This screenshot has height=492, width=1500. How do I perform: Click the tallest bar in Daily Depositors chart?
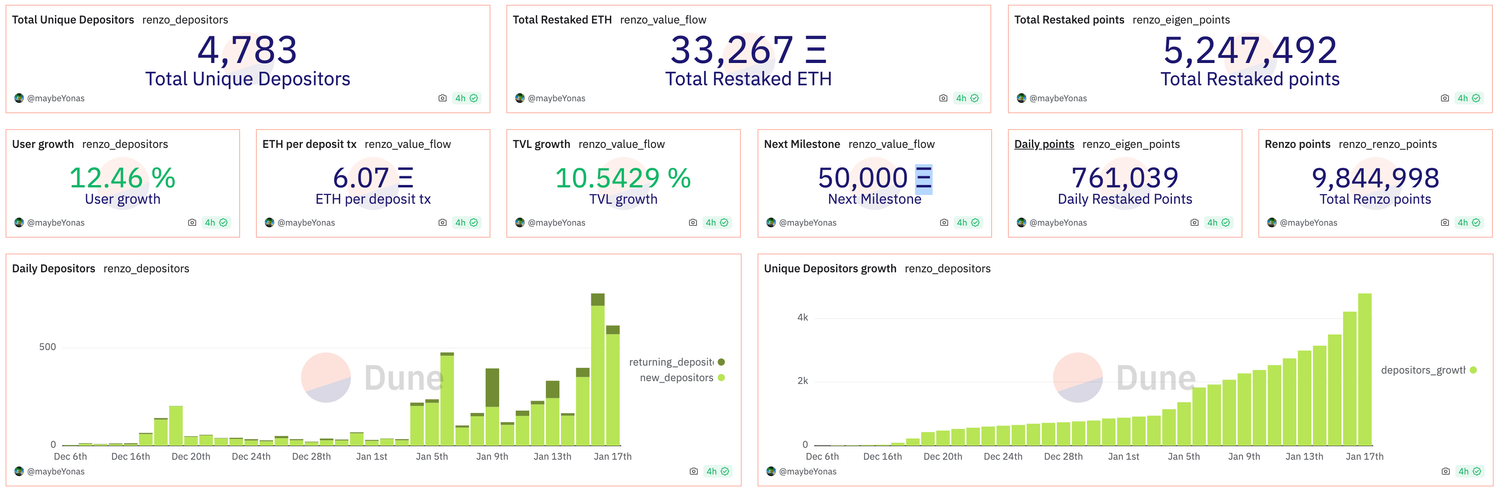[x=598, y=370]
